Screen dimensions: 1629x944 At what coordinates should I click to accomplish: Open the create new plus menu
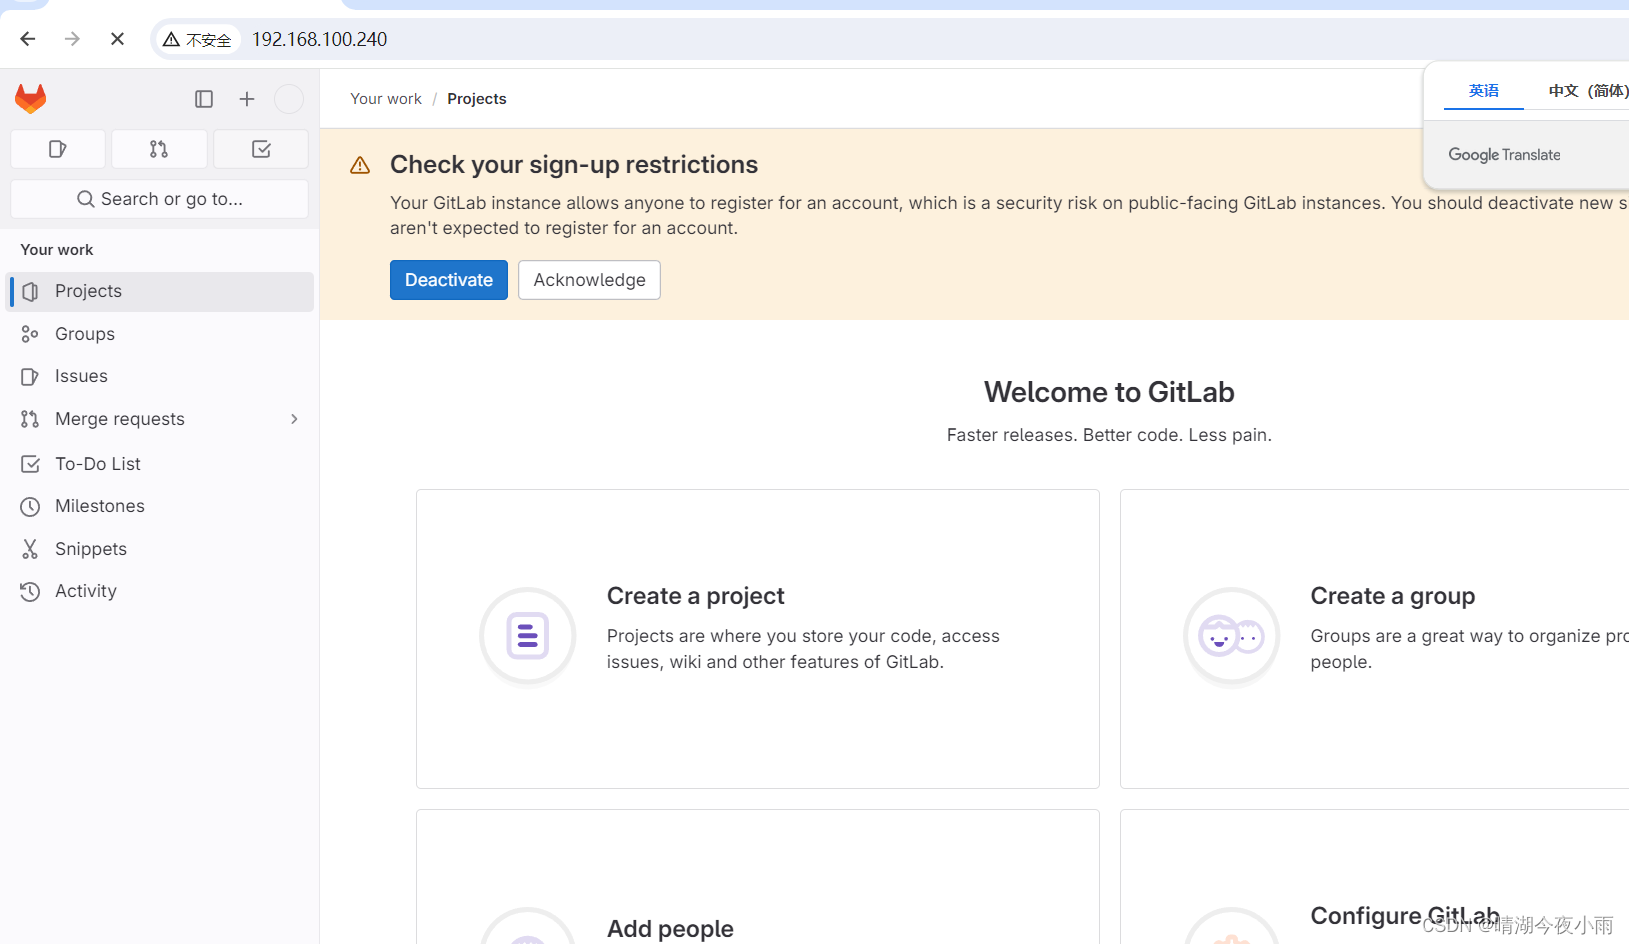point(247,99)
